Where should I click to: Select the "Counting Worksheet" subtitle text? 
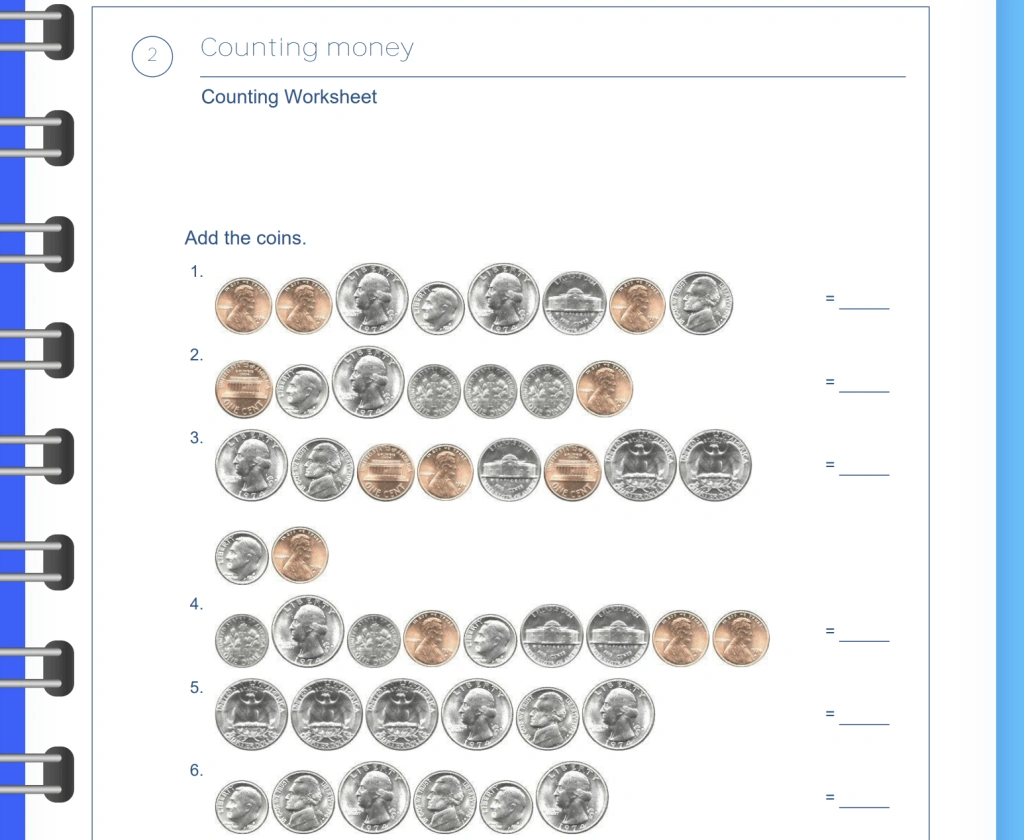pyautogui.click(x=289, y=97)
